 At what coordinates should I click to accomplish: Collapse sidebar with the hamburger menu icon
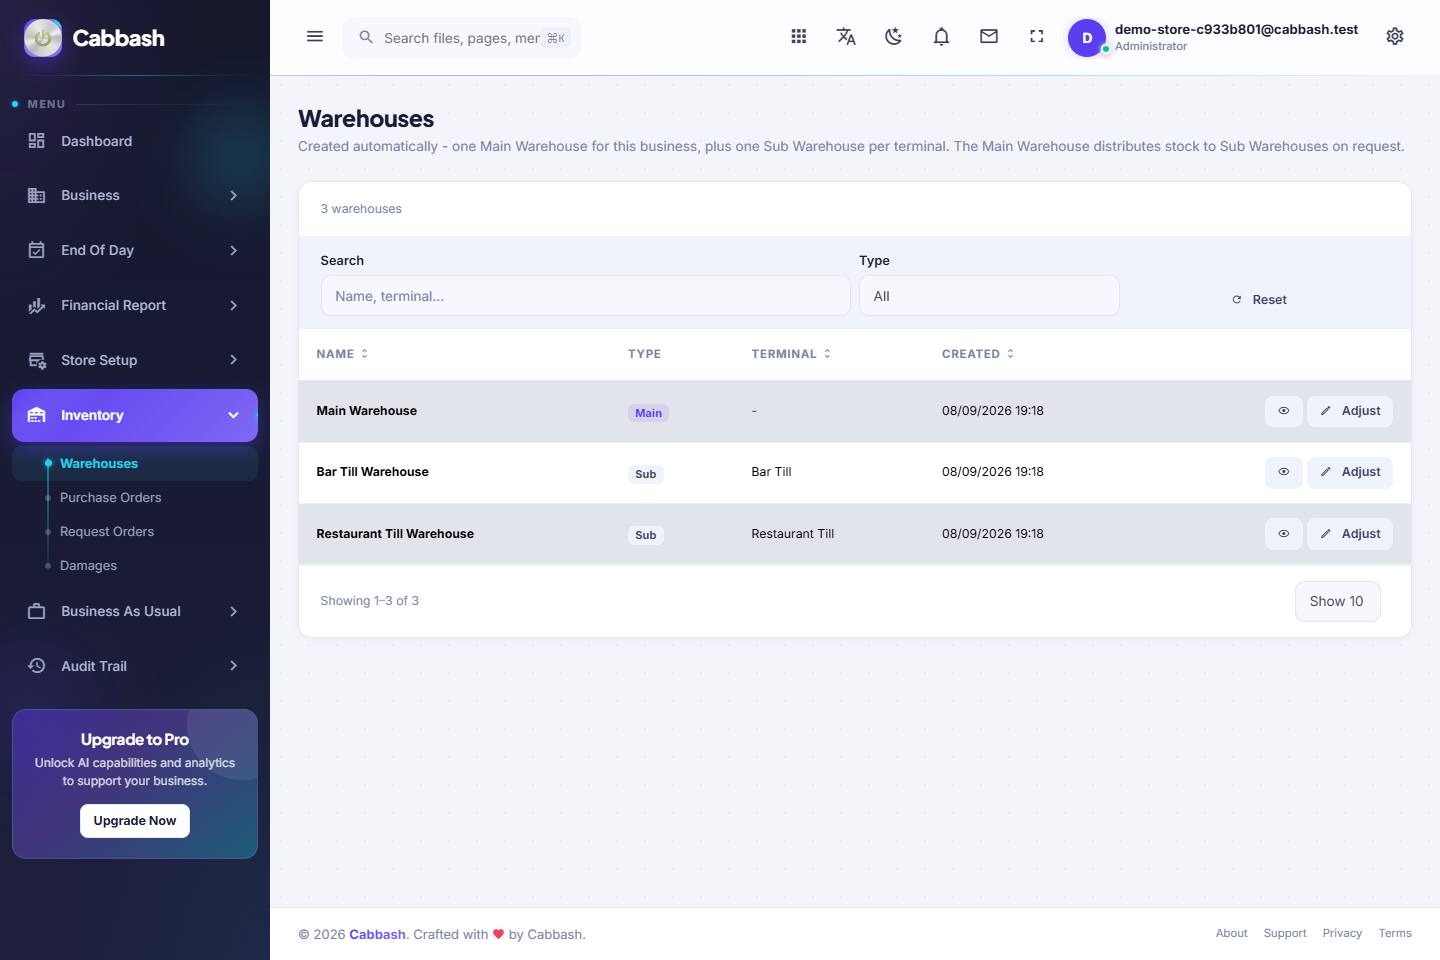coord(315,37)
